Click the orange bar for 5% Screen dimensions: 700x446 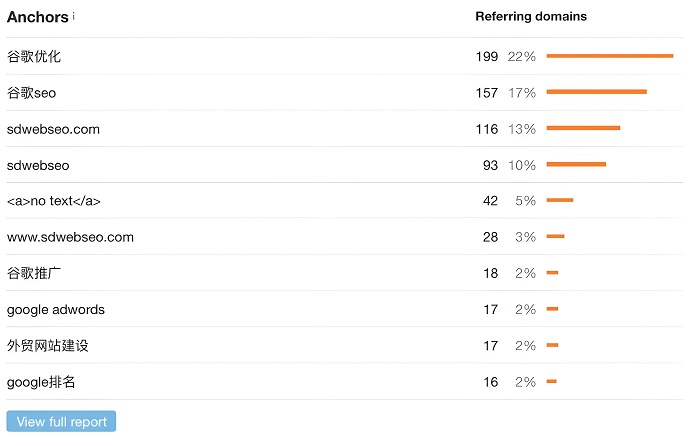(x=560, y=200)
